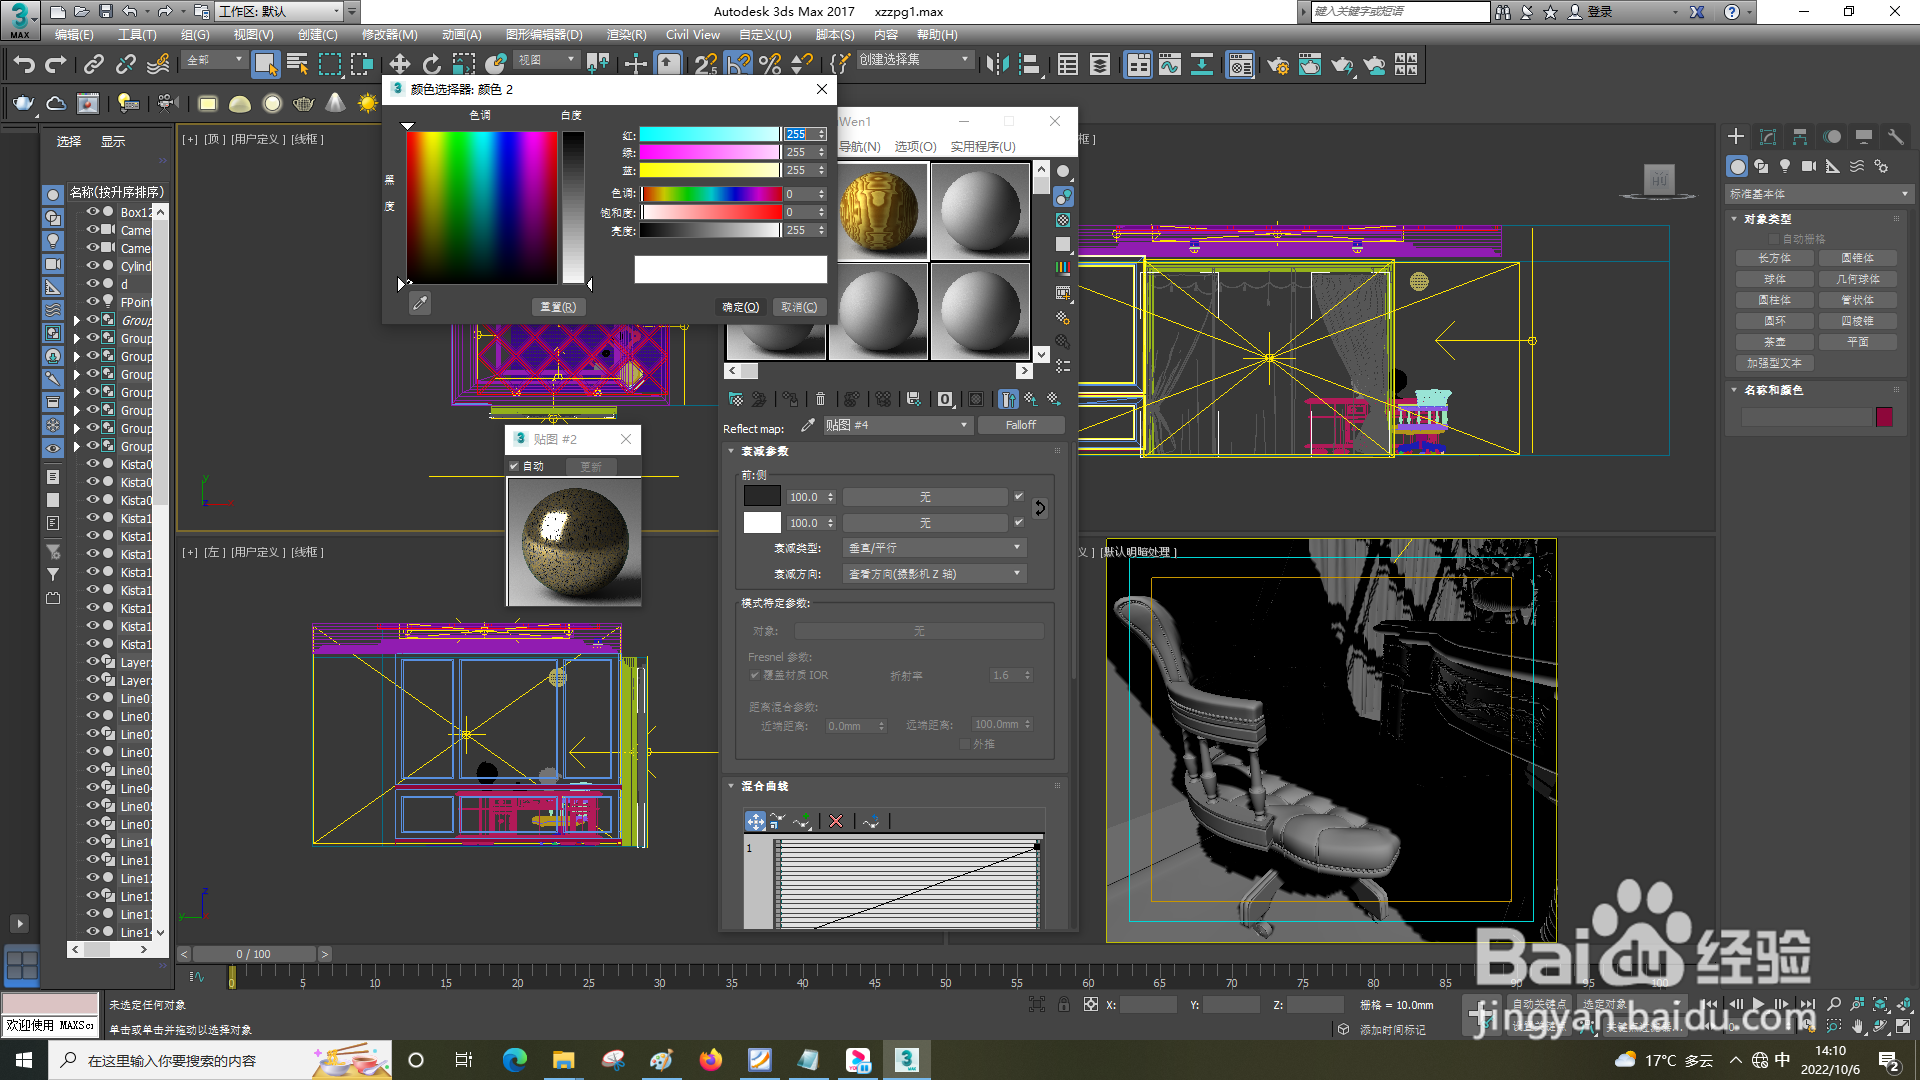Viewport: 1920px width, 1082px height.
Task: Open the Civil View menu
Action: [693, 34]
